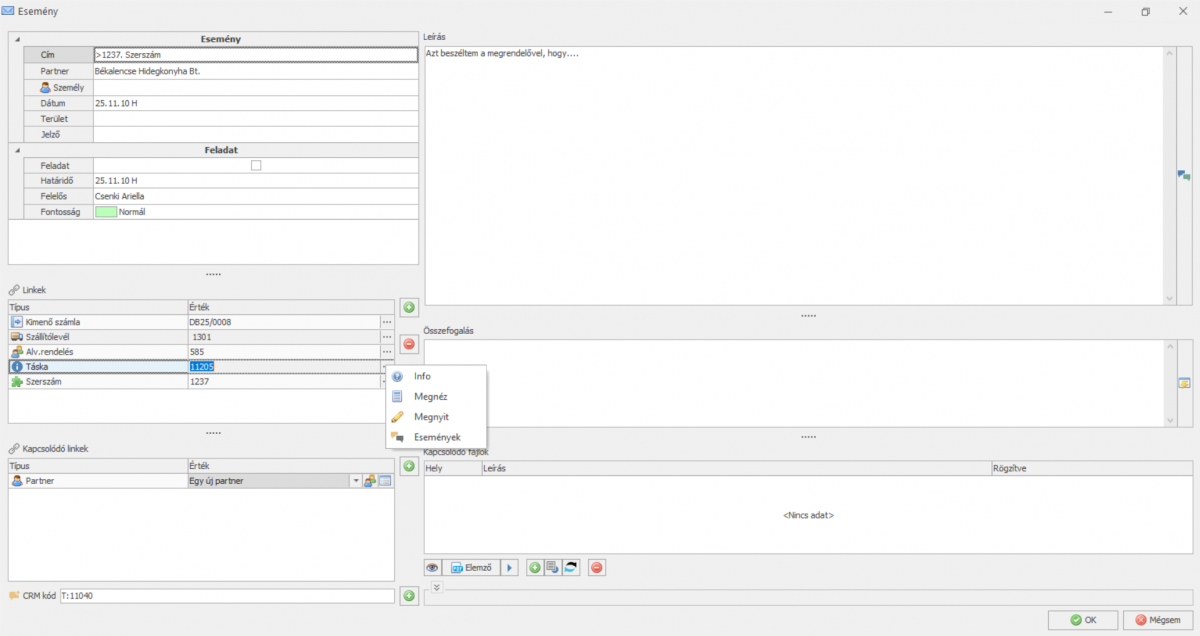Screen dimensions: 1200x636
Task: Expand the double-chevron panel below files toolbar
Action: pyautogui.click(x=437, y=587)
